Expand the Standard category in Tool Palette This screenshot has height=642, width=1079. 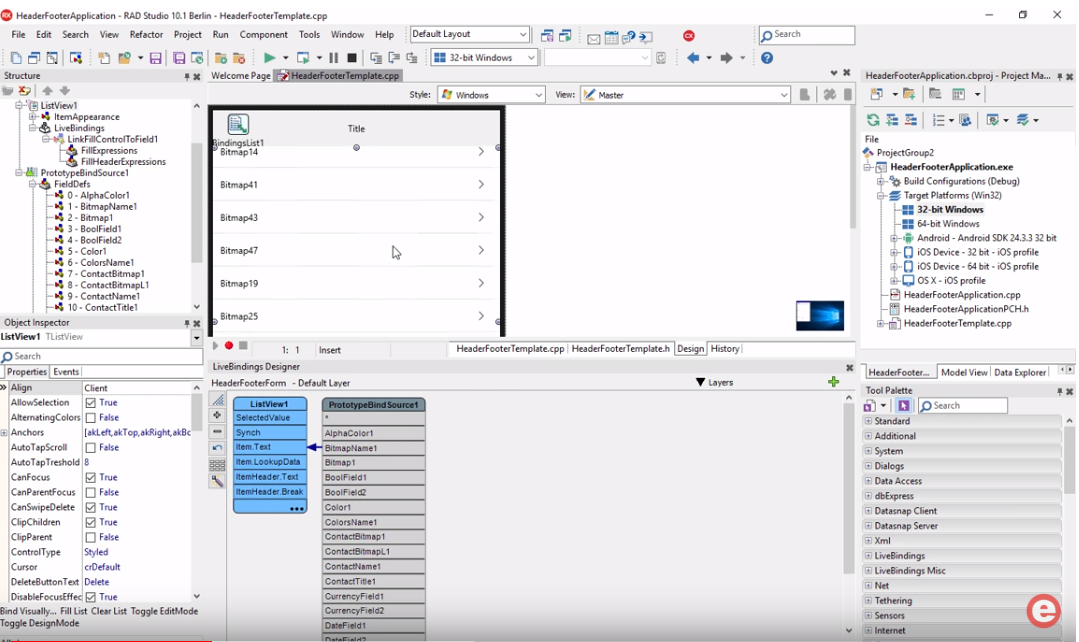tap(868, 421)
